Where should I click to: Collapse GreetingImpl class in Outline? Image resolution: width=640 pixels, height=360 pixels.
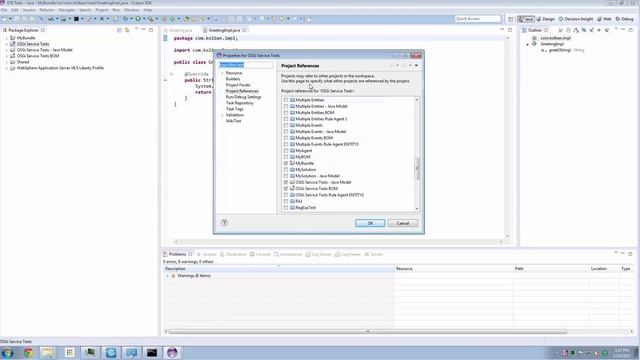[x=528, y=44]
